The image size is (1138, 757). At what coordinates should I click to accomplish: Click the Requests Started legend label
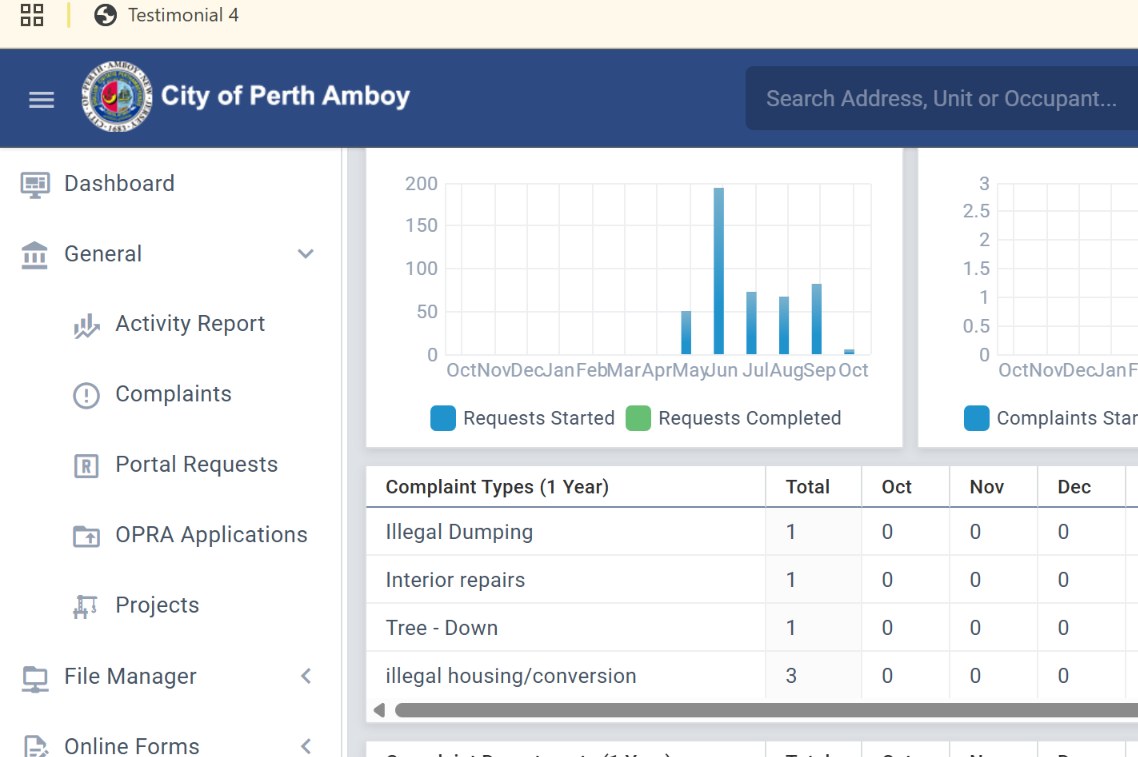[539, 418]
